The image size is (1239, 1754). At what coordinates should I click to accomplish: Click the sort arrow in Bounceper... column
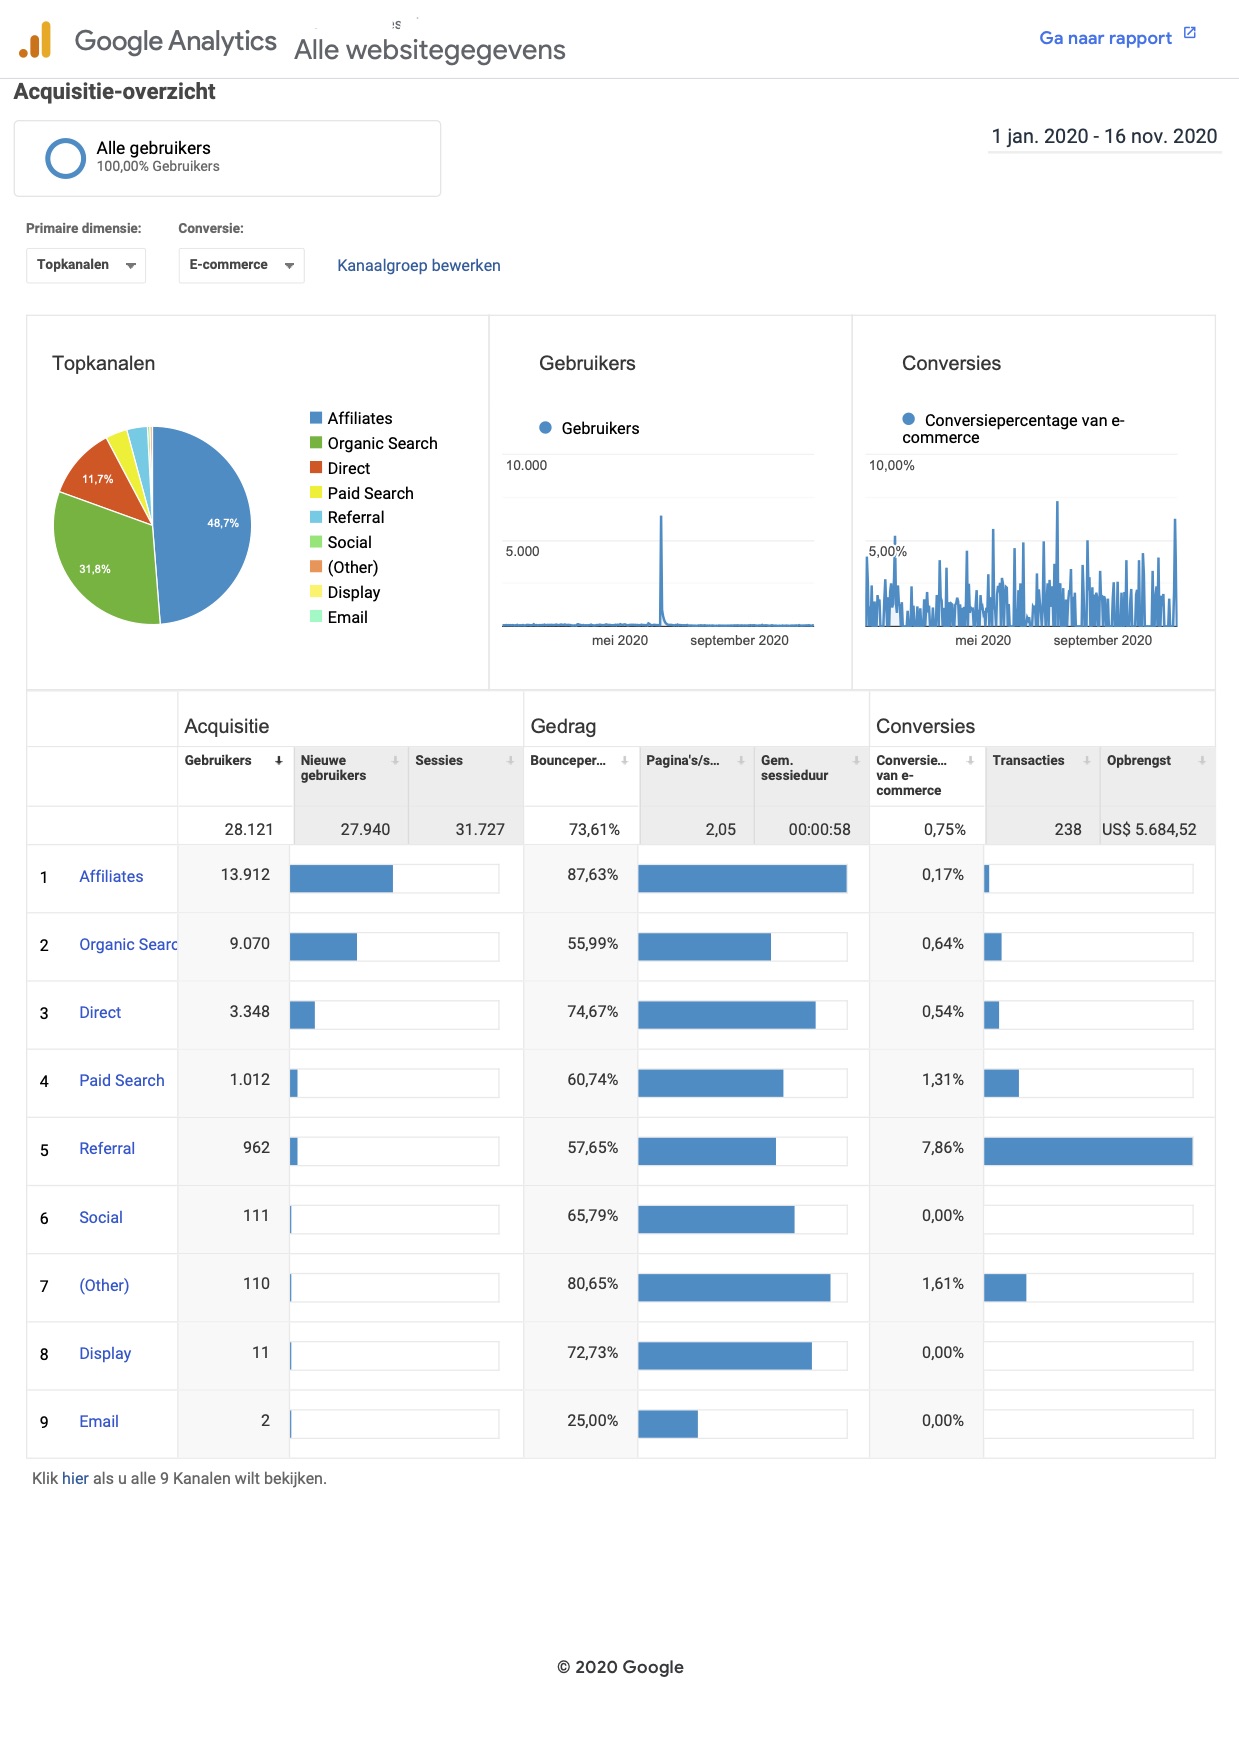(x=625, y=761)
